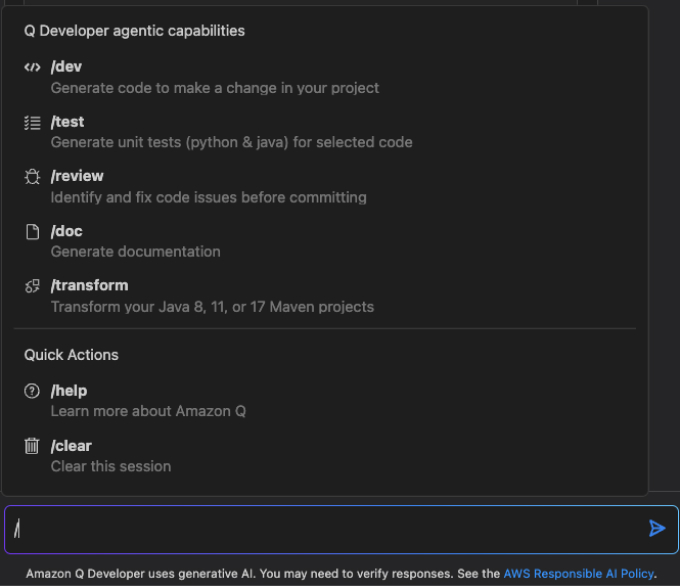This screenshot has height=586, width=680.
Task: Run the /clear quick action
Action: tap(325, 455)
